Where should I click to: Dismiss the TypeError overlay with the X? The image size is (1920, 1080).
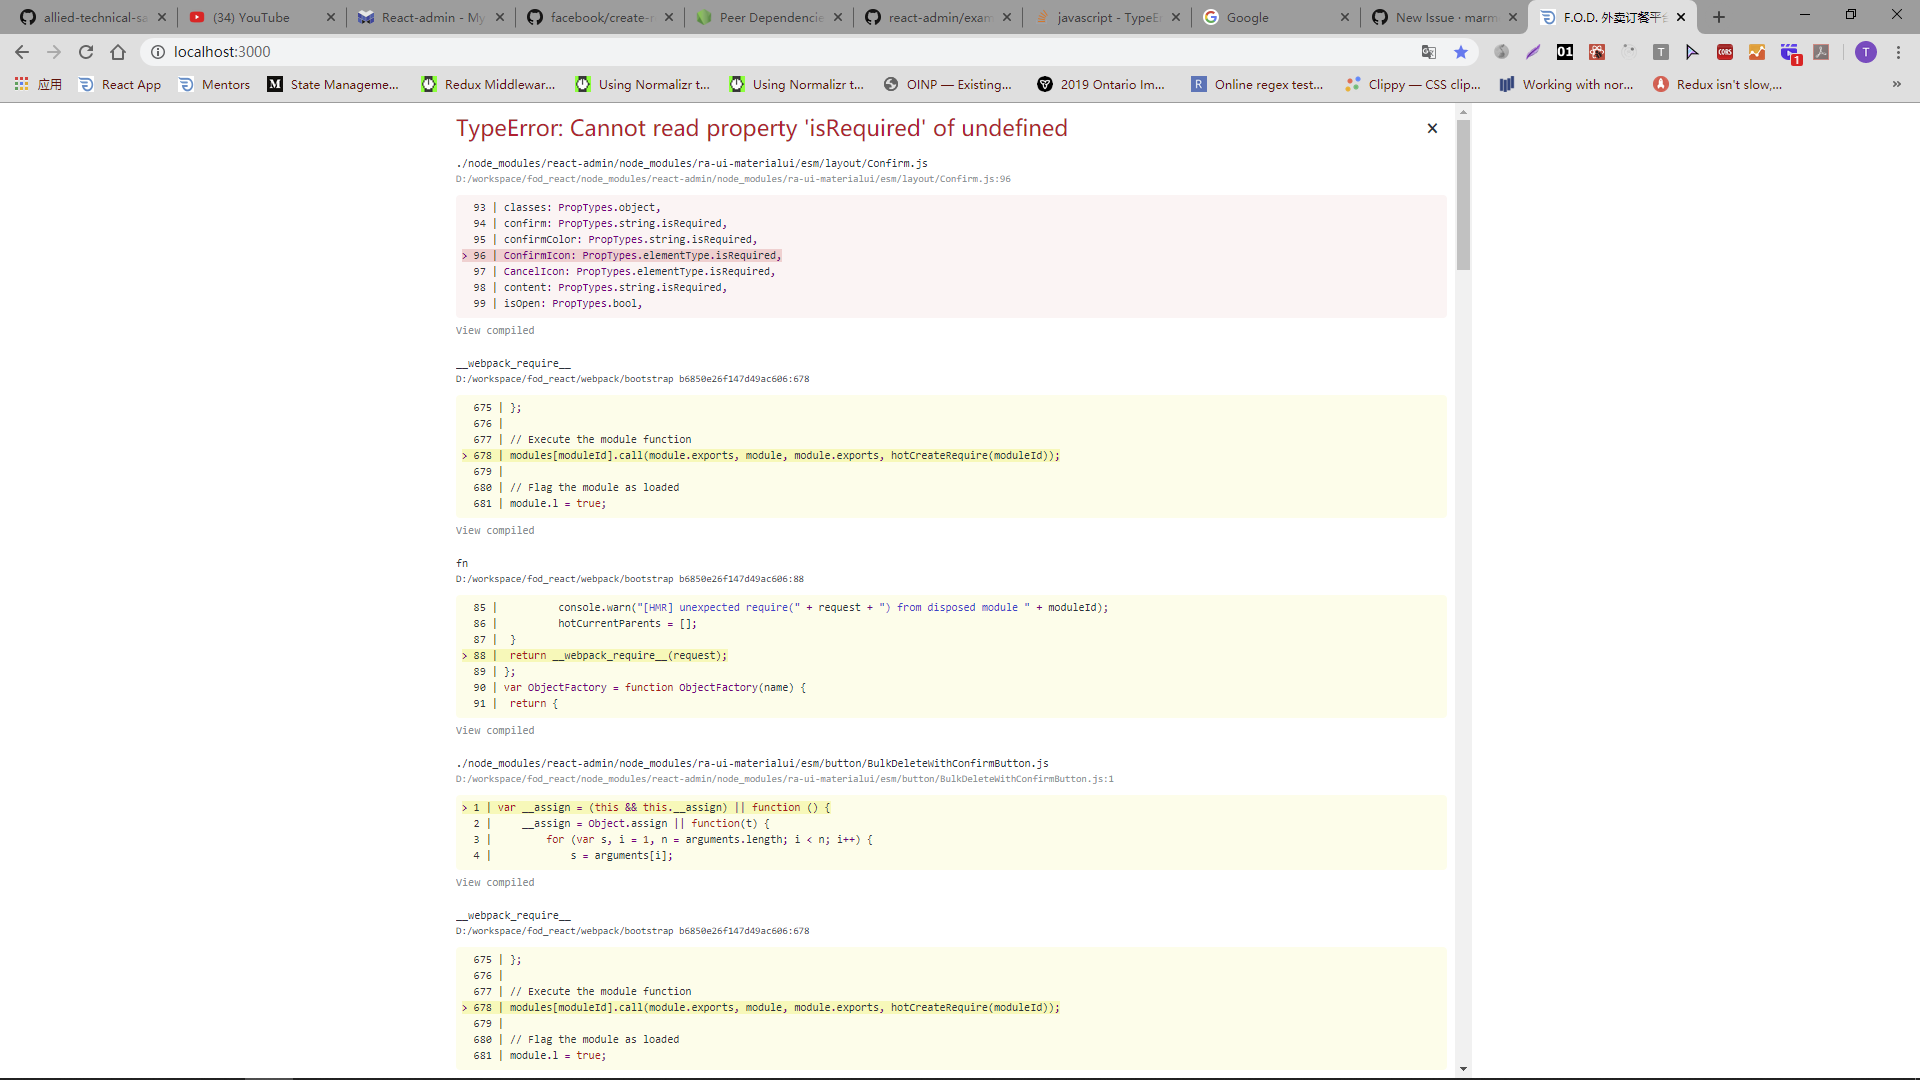(1431, 128)
